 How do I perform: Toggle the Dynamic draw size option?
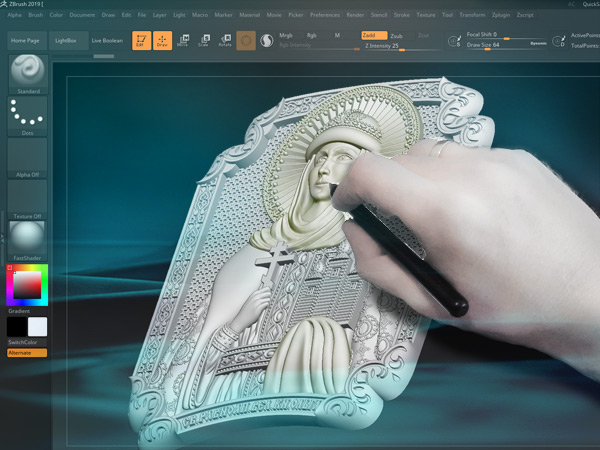click(538, 44)
